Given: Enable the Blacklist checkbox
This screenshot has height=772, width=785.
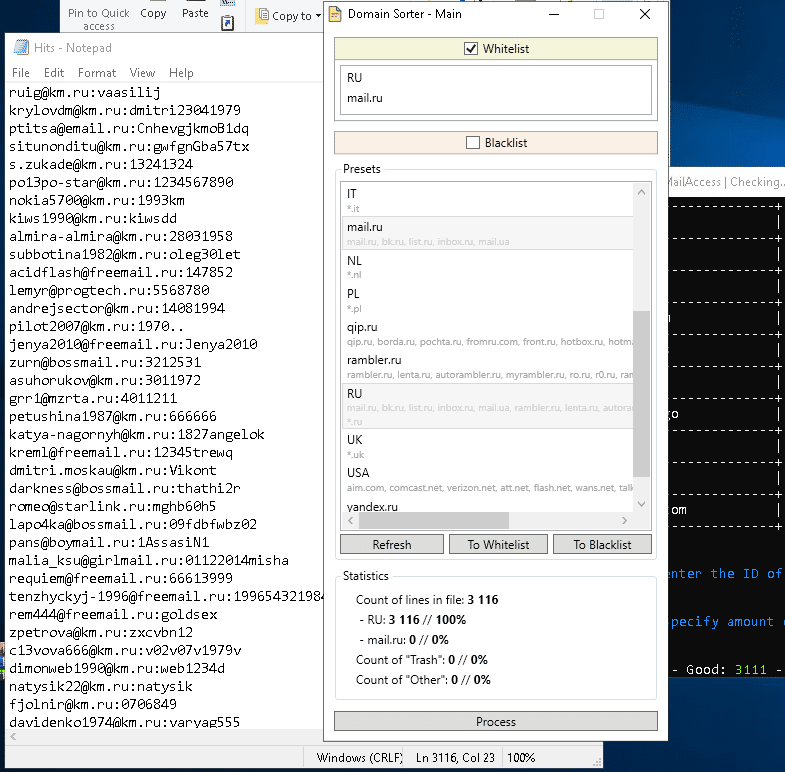Looking at the screenshot, I should [x=473, y=143].
